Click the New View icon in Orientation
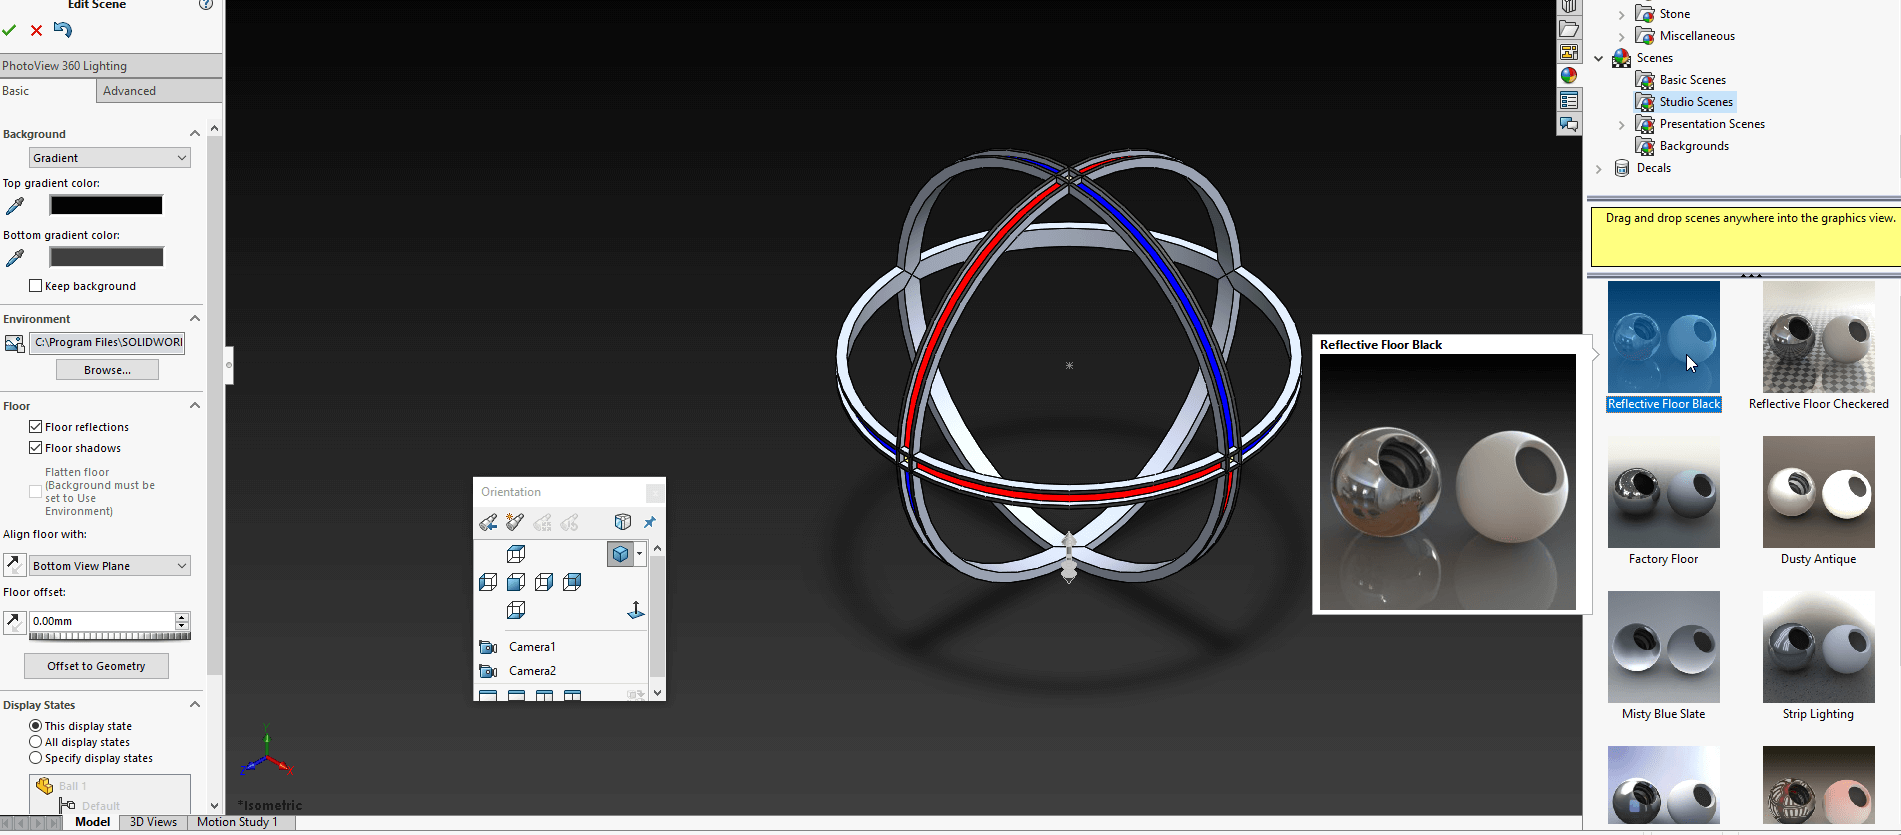Screen dimensions: 1901x835 pos(515,522)
